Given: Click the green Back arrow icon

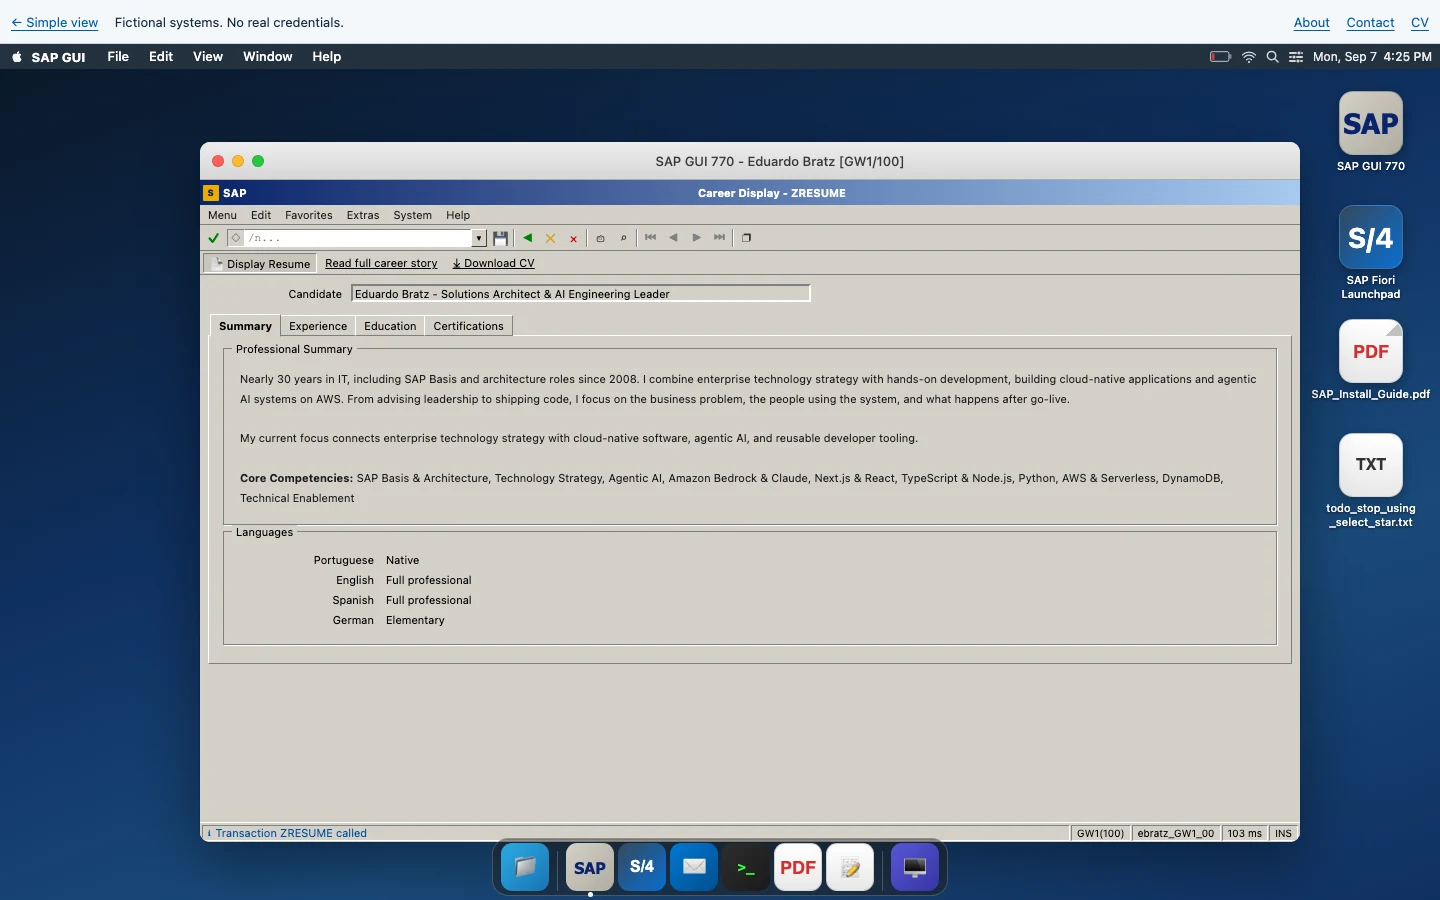Looking at the screenshot, I should tap(528, 238).
